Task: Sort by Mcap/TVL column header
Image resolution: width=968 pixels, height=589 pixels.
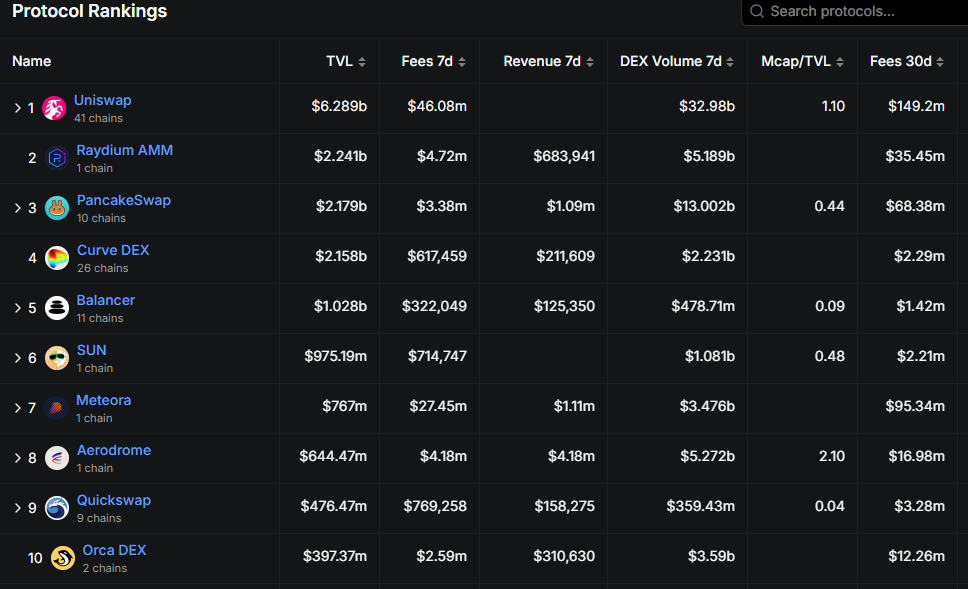Action: (x=801, y=61)
